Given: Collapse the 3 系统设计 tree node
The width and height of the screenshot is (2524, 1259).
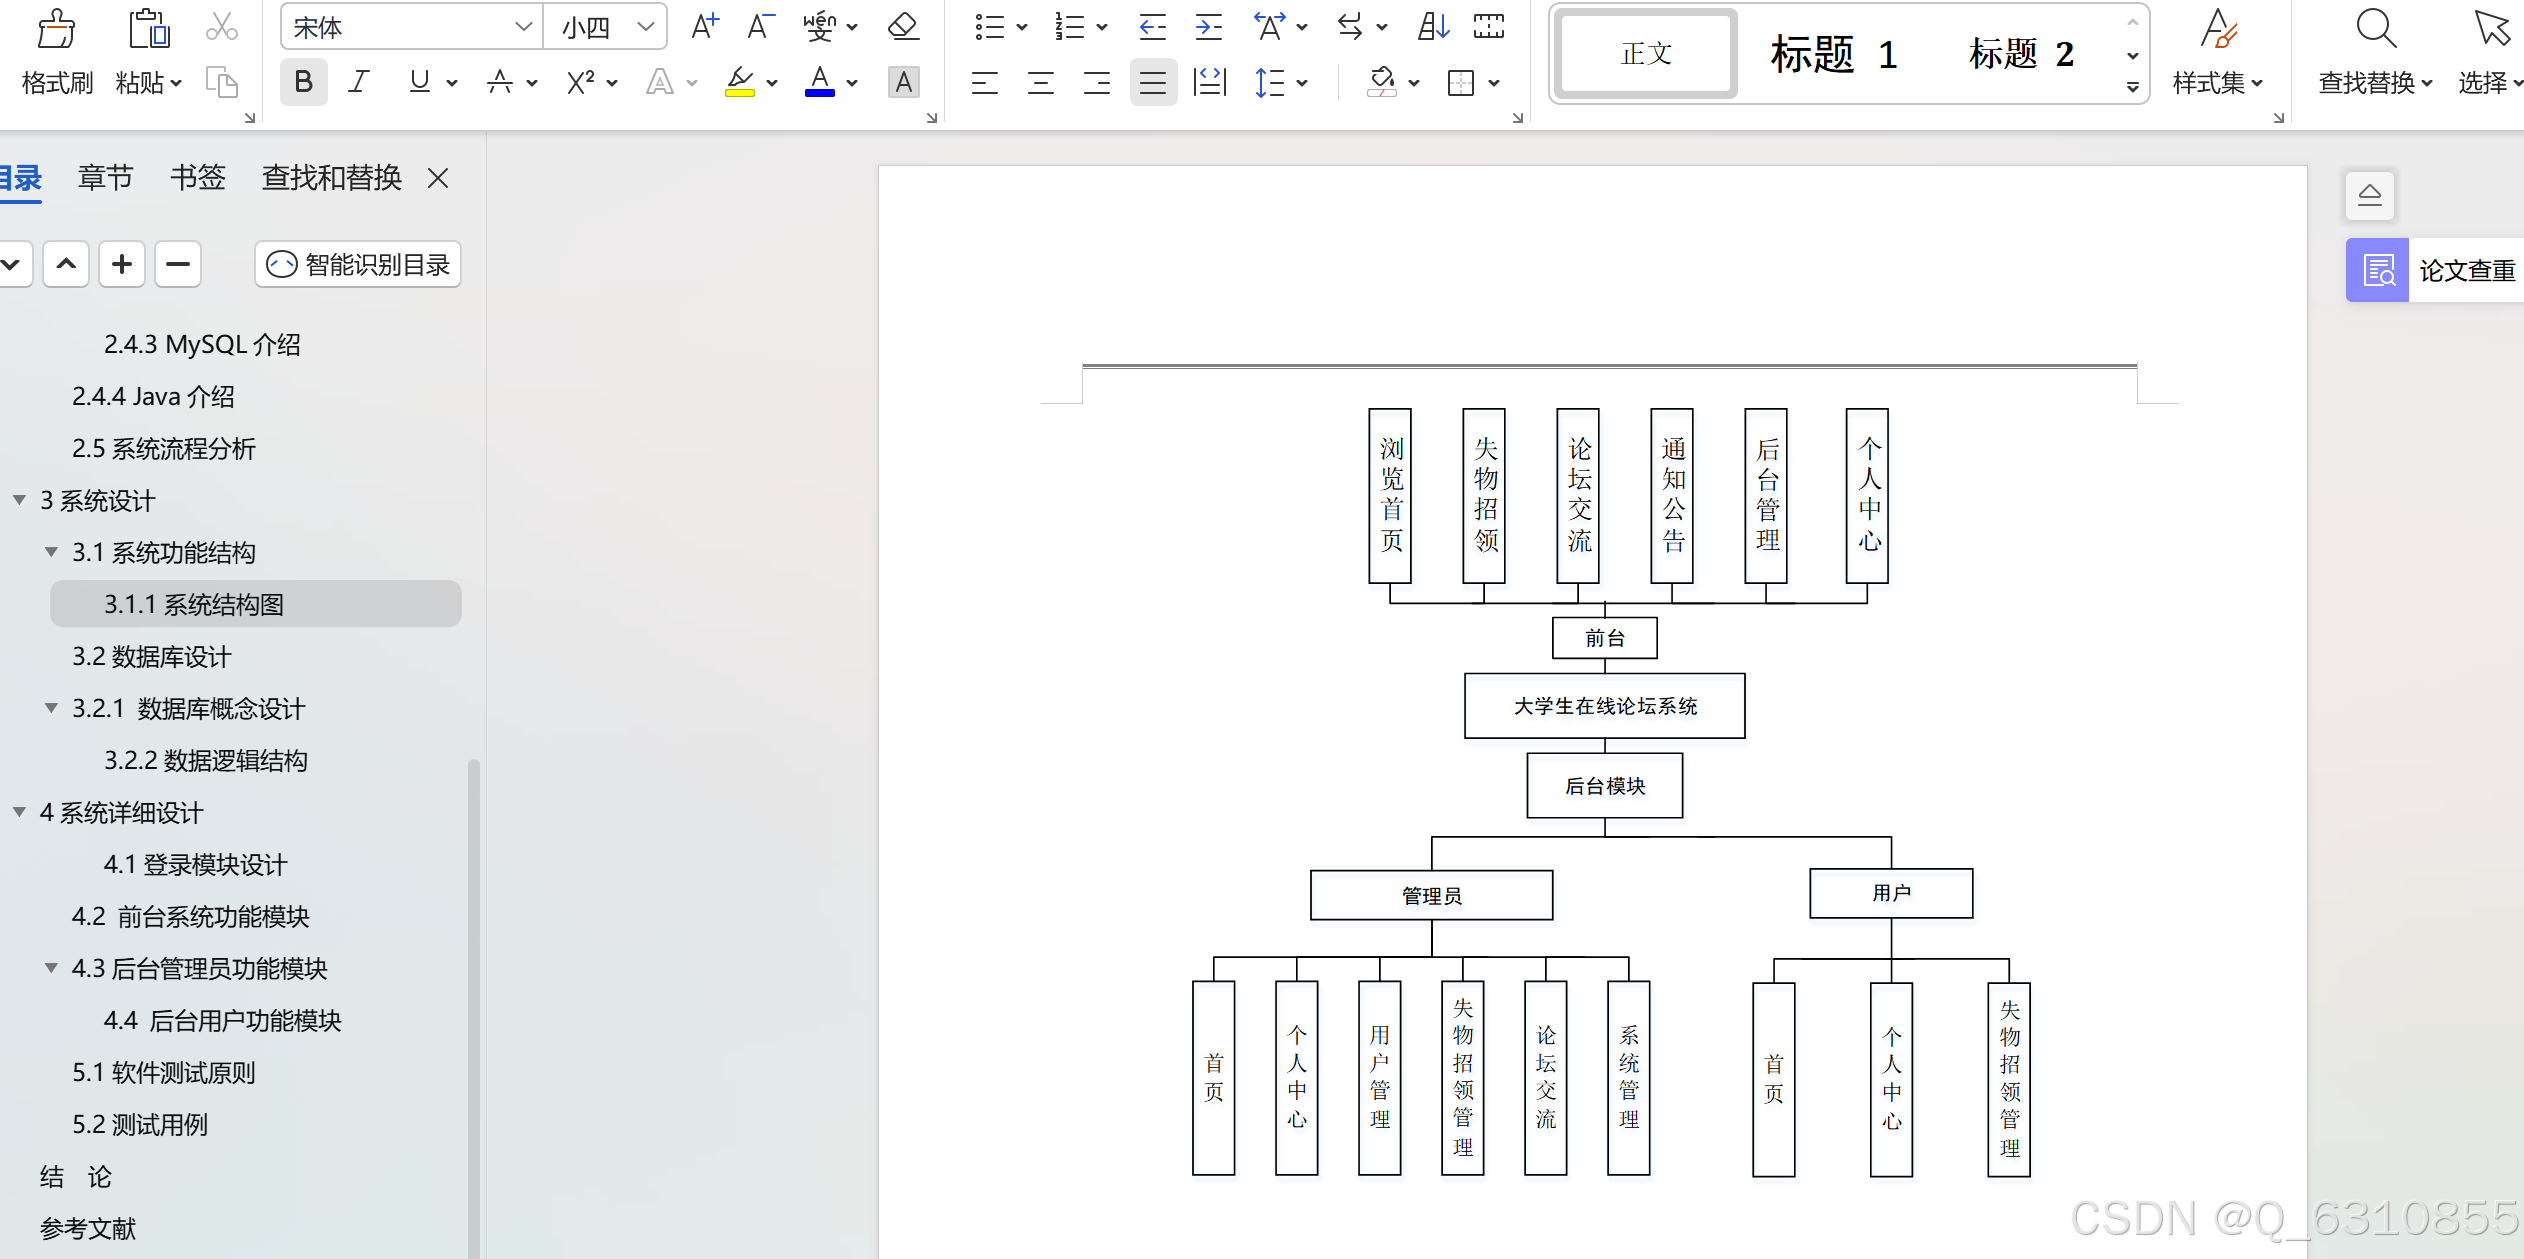Looking at the screenshot, I should pos(19,500).
